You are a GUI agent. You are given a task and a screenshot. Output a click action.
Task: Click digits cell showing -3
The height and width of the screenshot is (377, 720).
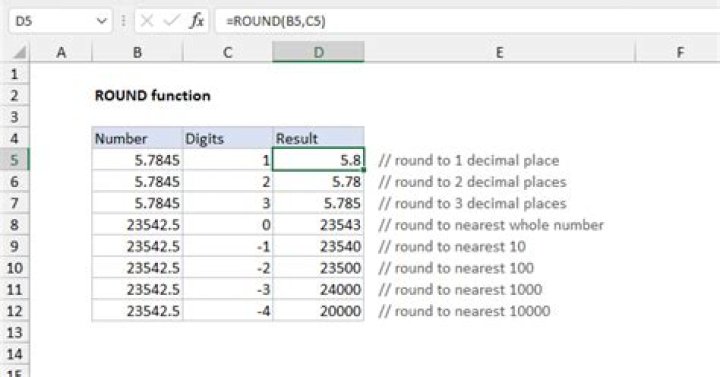[227, 289]
